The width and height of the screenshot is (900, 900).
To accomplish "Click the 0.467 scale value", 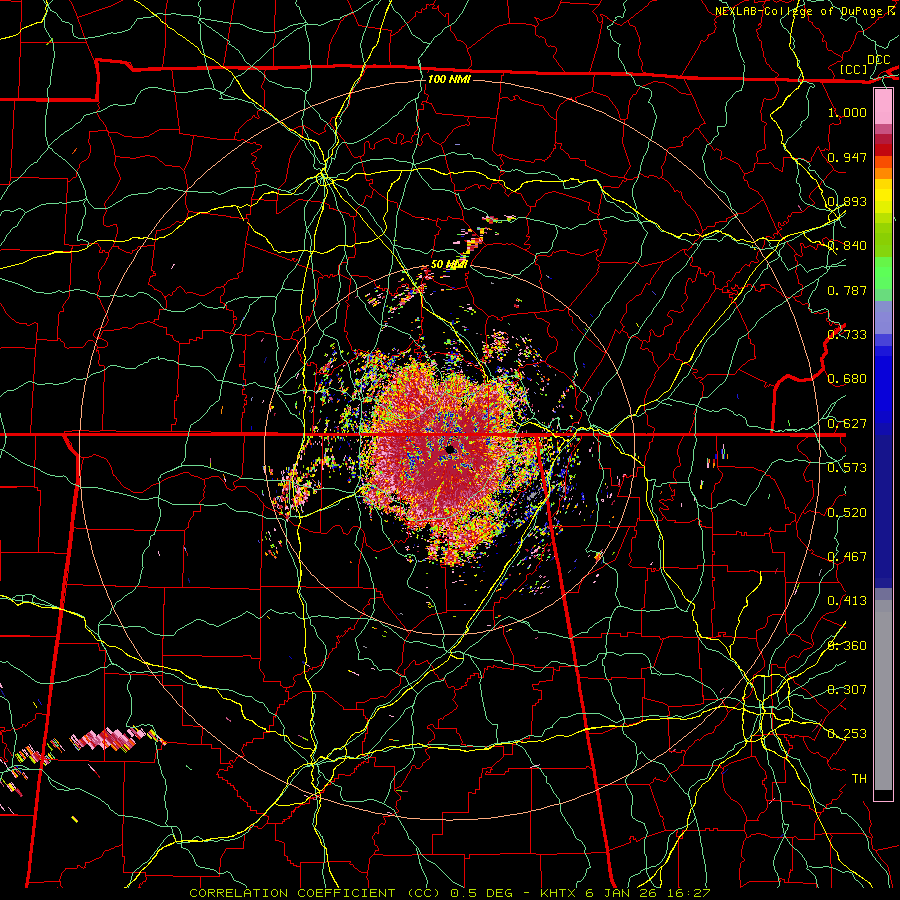I will click(x=847, y=556).
